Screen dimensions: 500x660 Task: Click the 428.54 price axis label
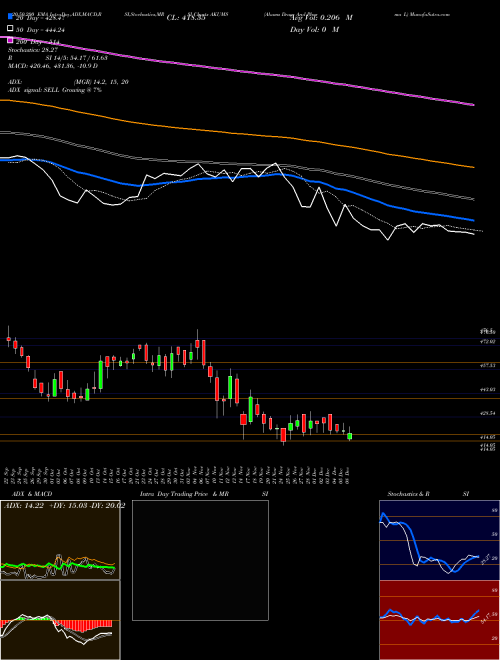pos(489,413)
